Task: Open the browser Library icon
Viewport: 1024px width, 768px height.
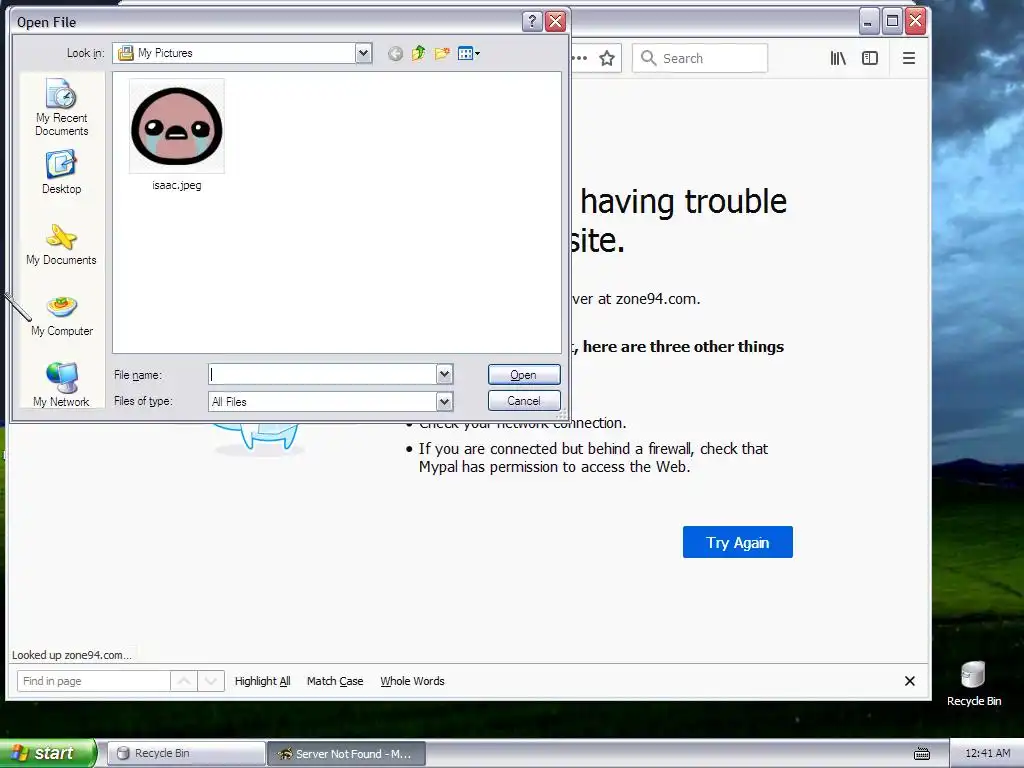Action: [x=839, y=58]
